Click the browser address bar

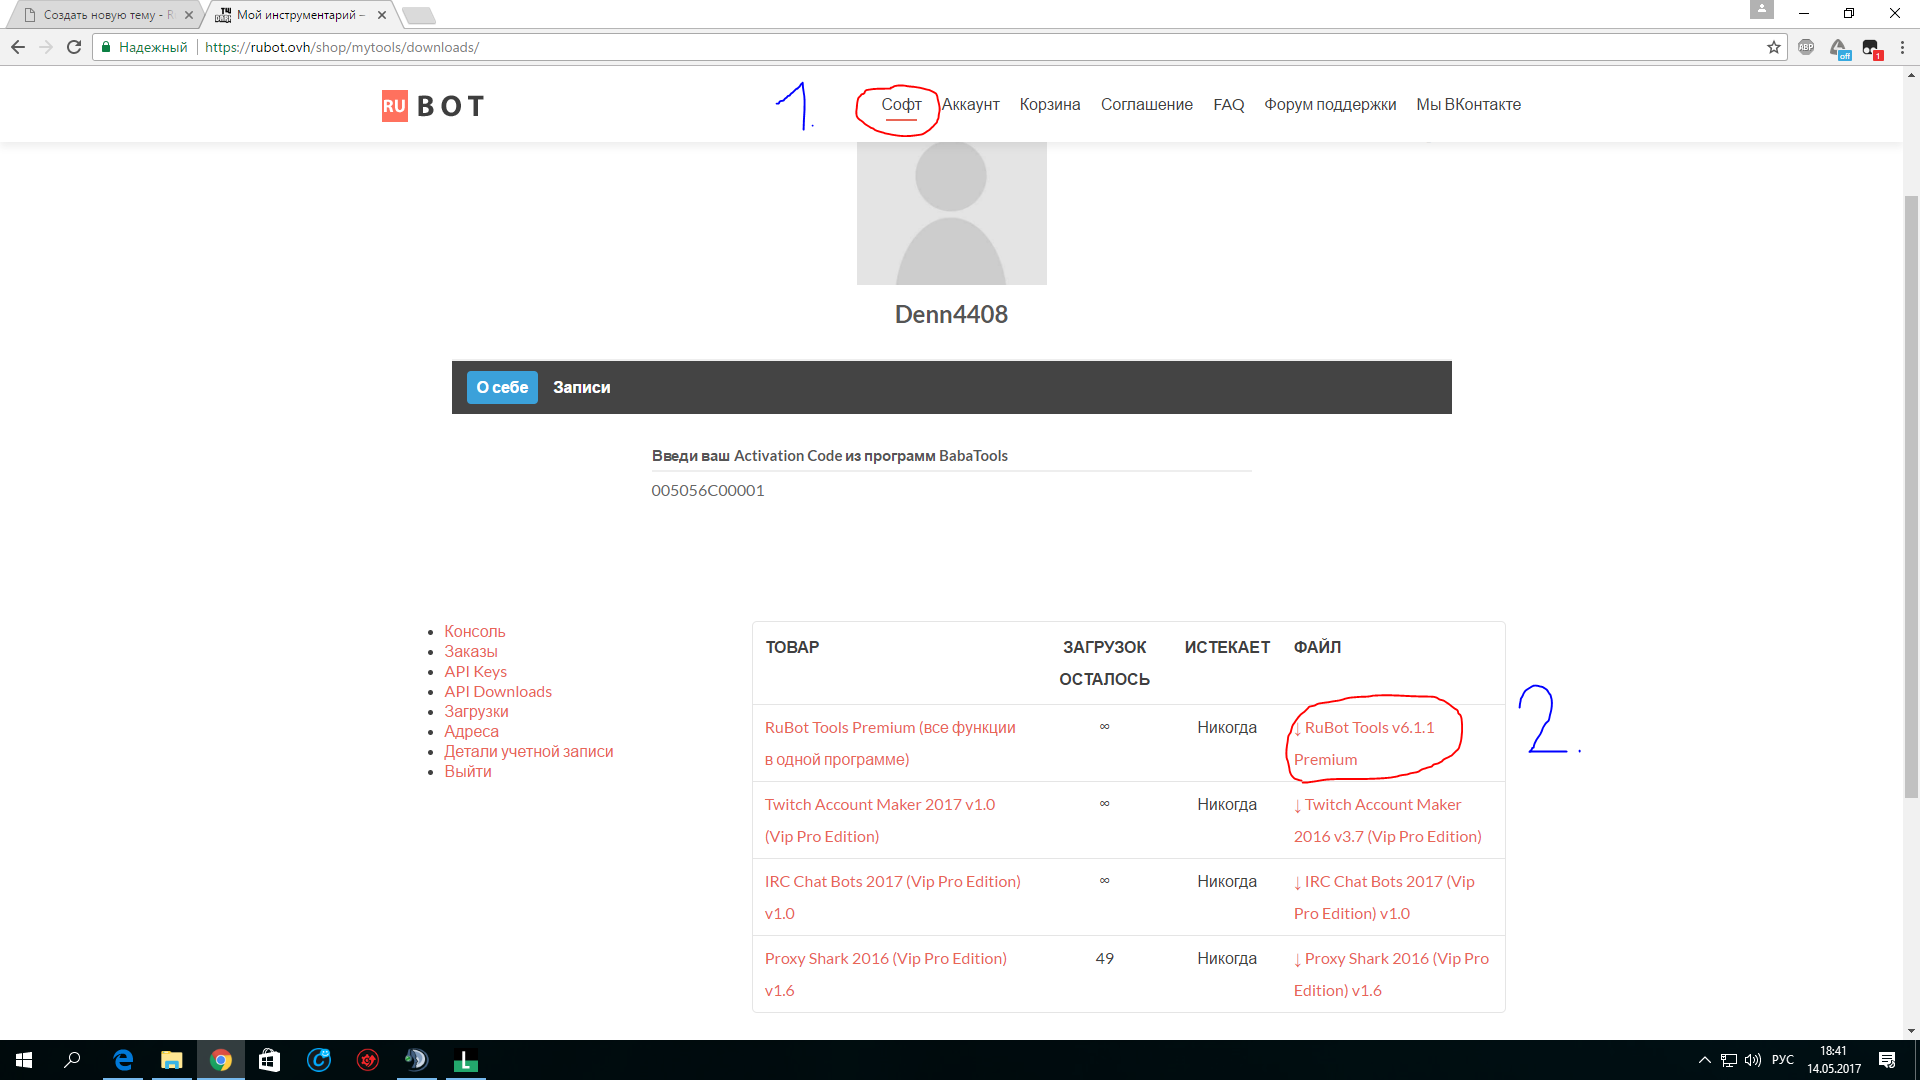tap(900, 47)
